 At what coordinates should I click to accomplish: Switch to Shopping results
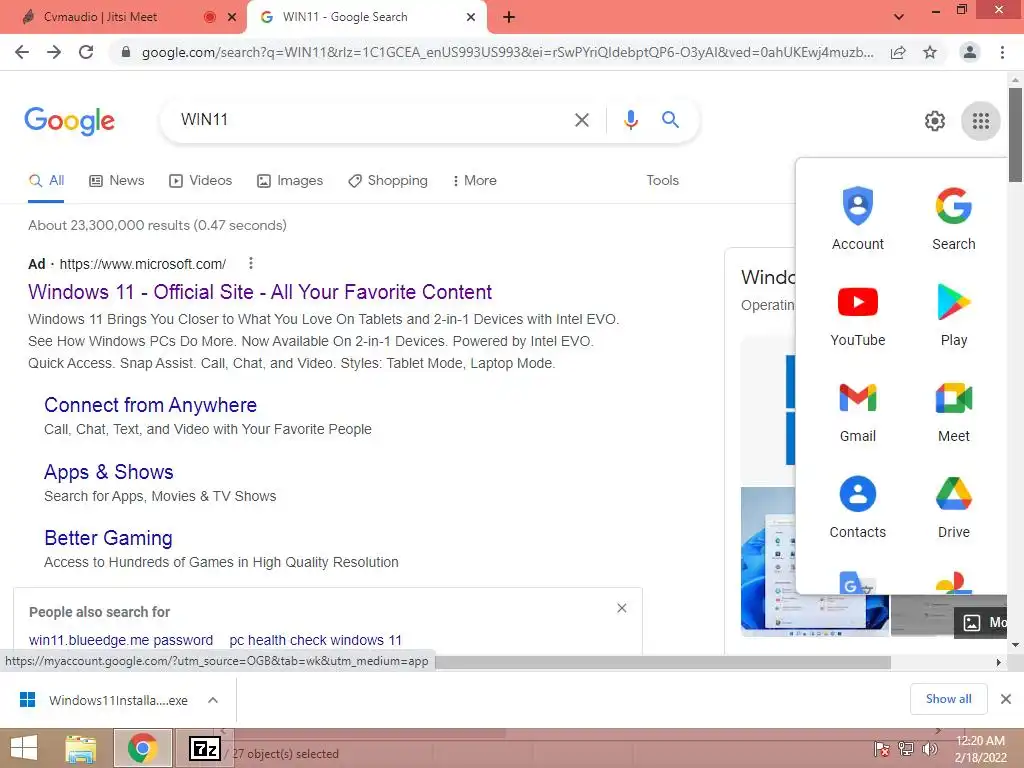(x=388, y=181)
